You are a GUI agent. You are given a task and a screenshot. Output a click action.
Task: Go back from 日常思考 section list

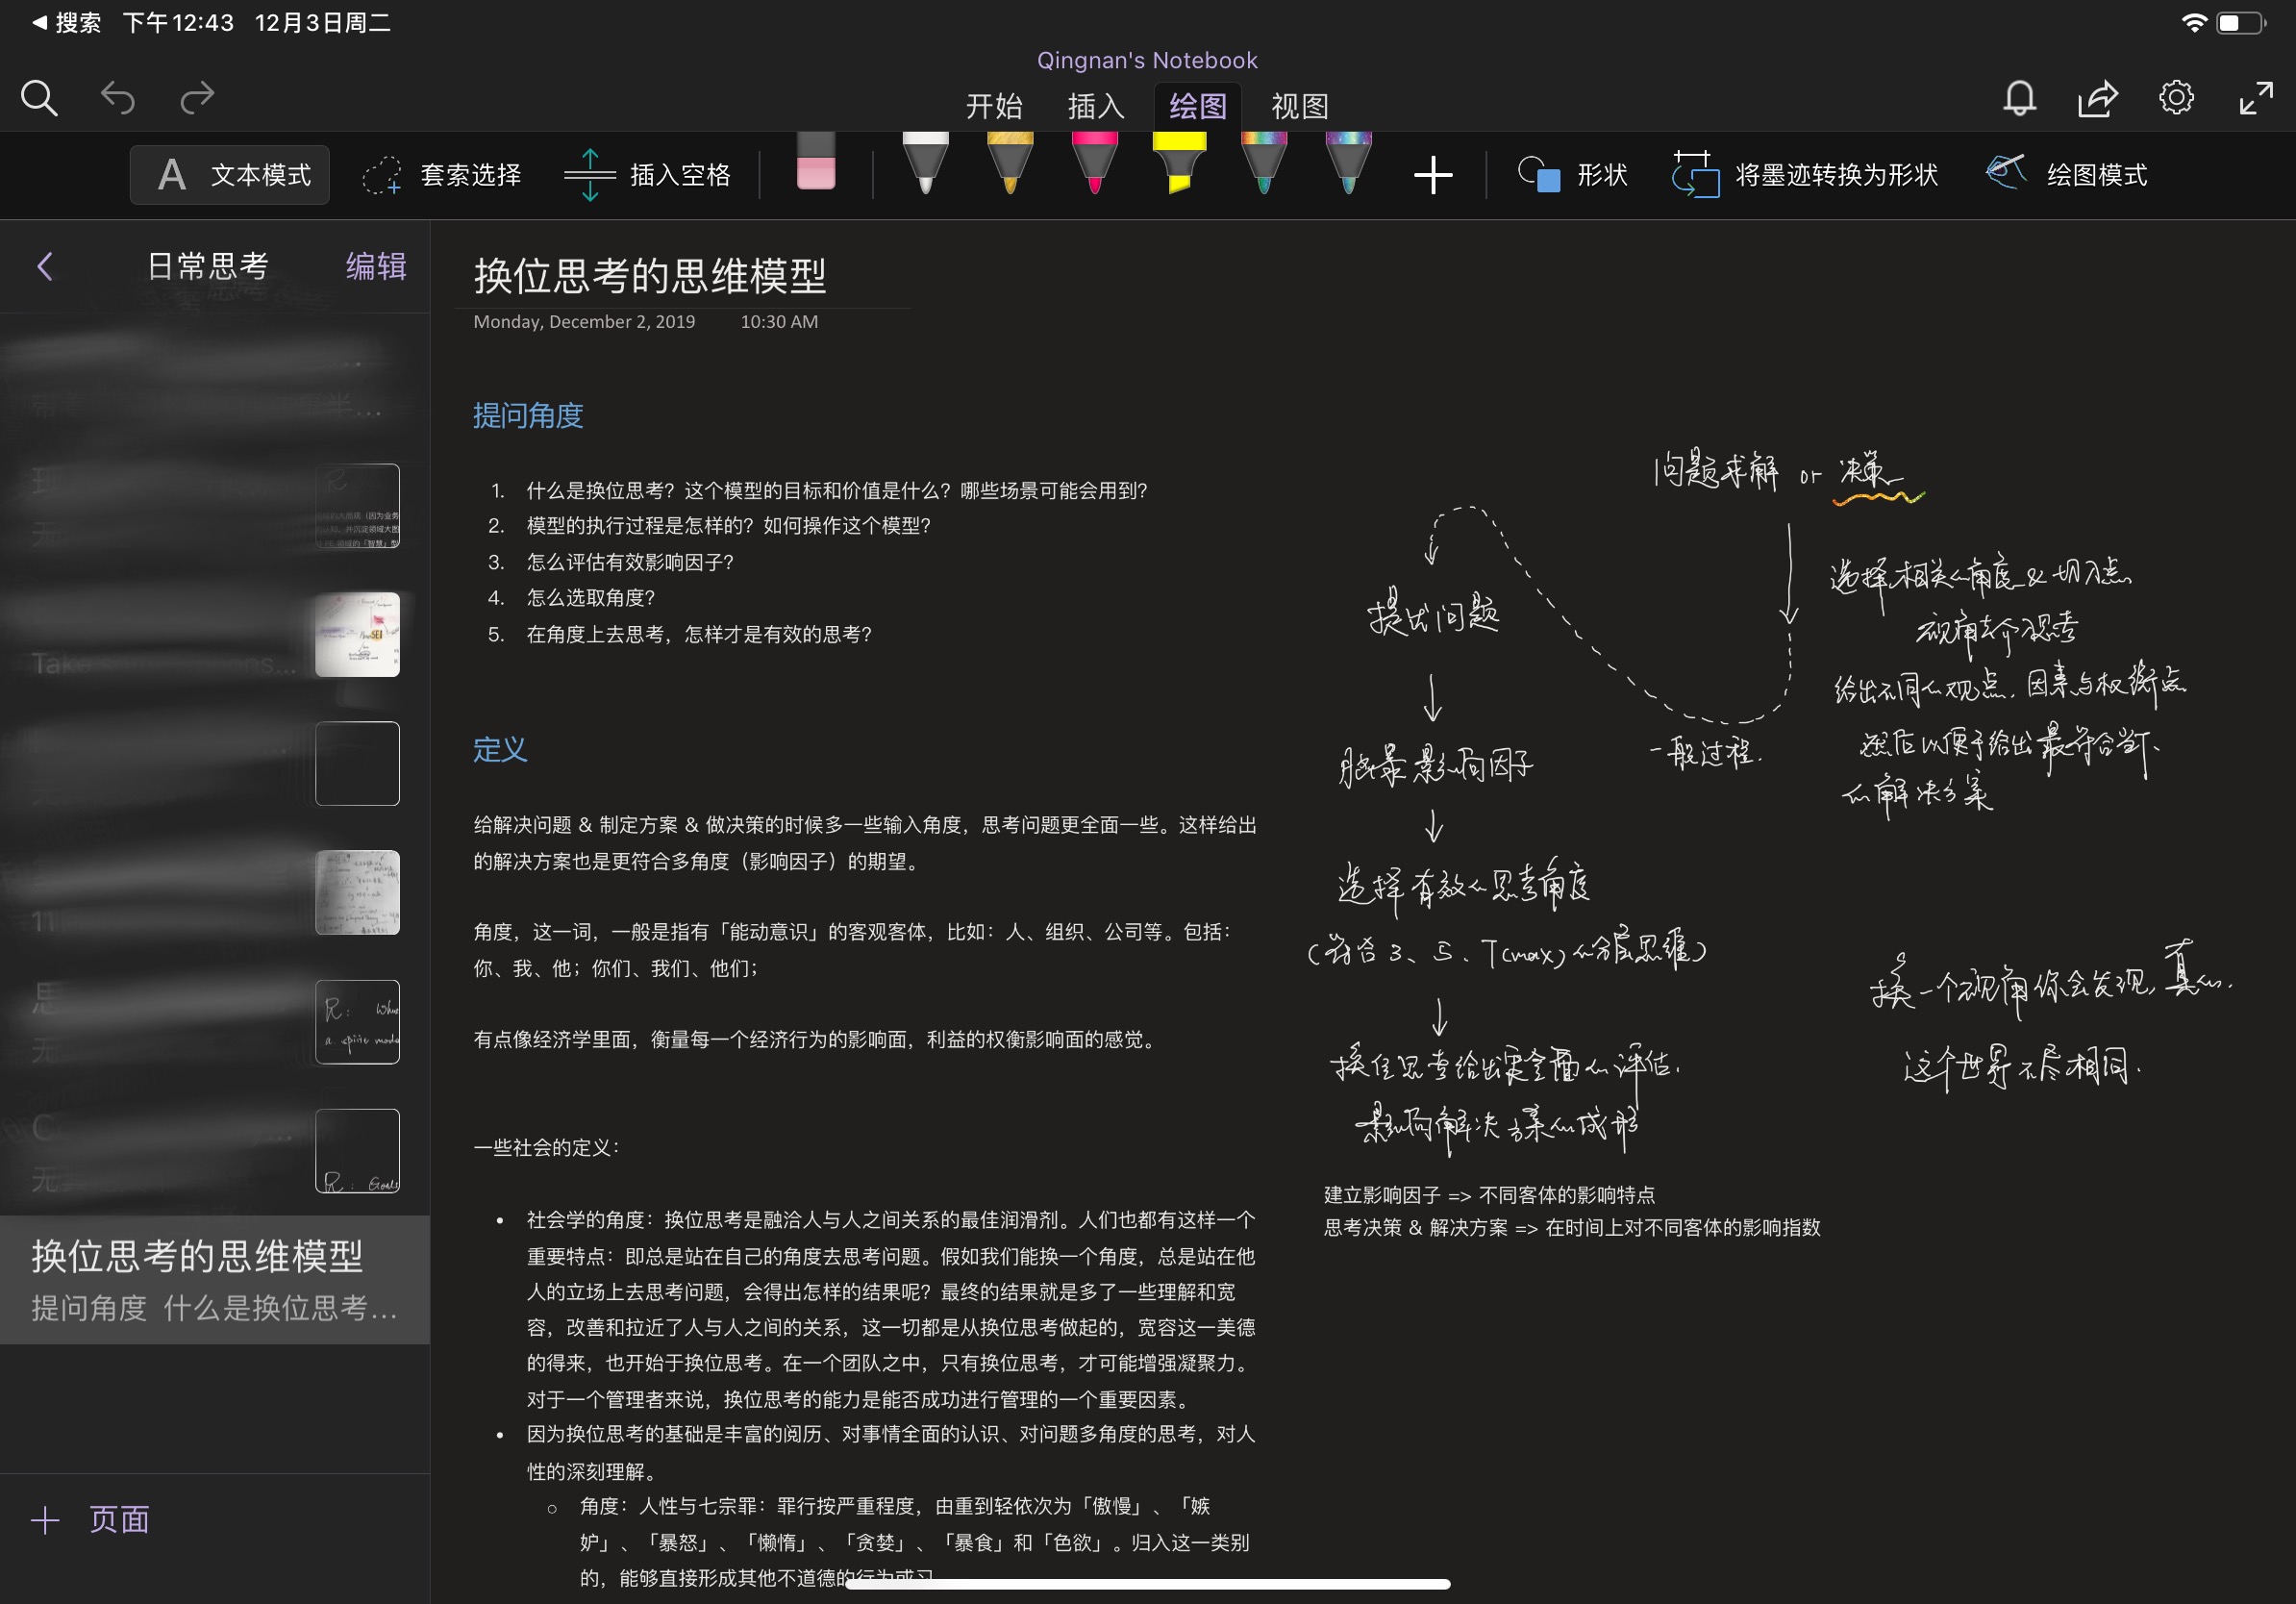coord(45,266)
